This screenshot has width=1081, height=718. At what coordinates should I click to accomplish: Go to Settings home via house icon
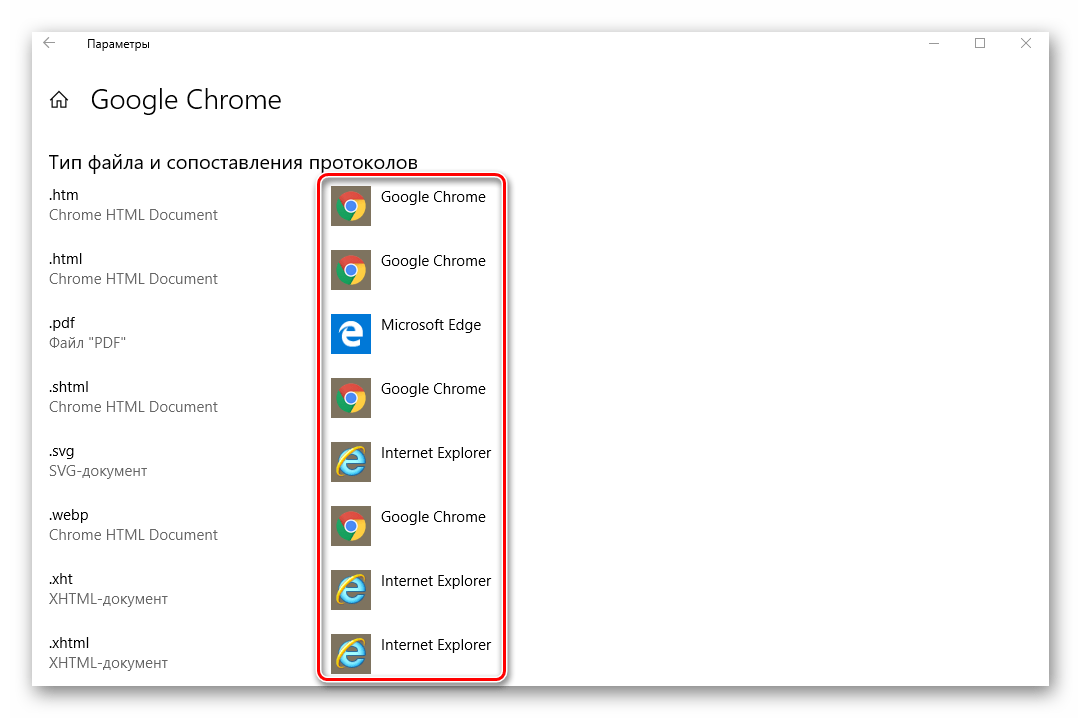click(59, 100)
